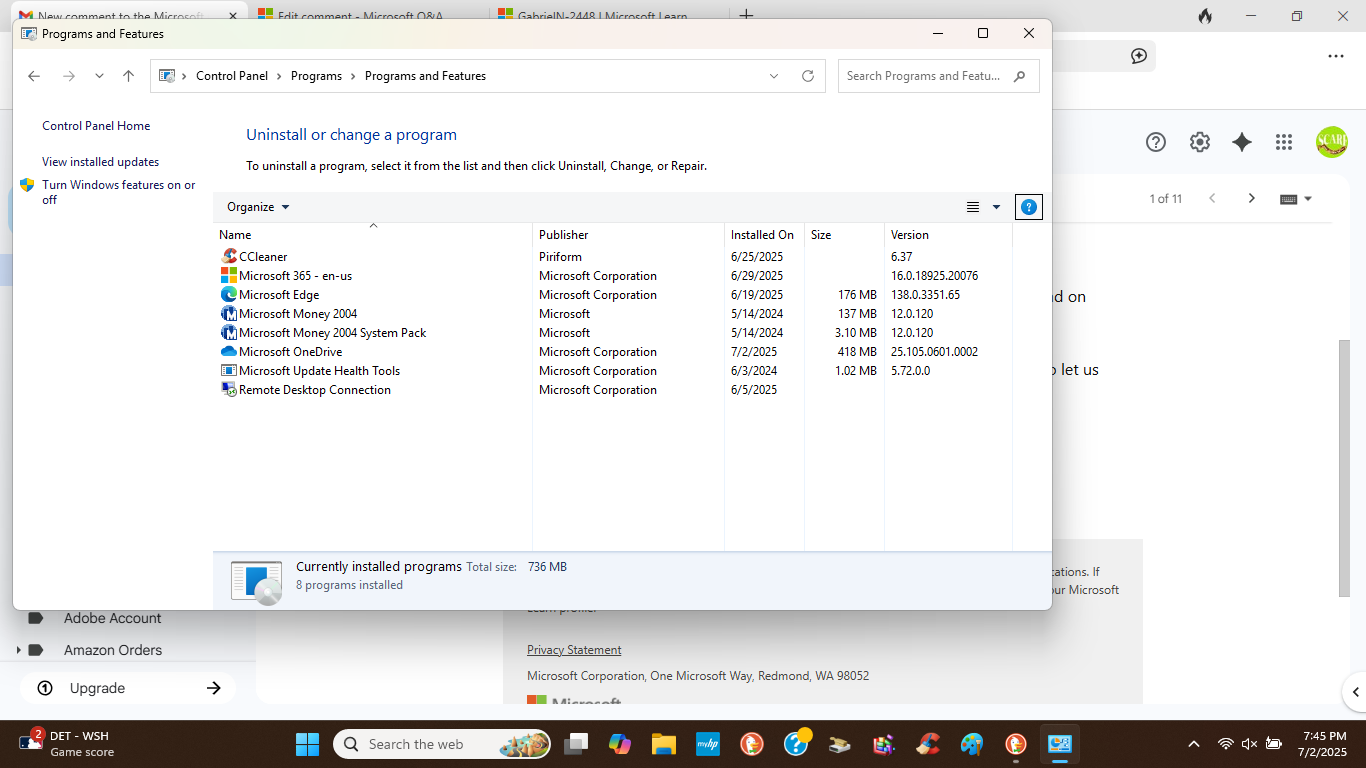Click the search magnifier in Programs and Features
Image resolution: width=1366 pixels, height=768 pixels.
coord(1020,76)
